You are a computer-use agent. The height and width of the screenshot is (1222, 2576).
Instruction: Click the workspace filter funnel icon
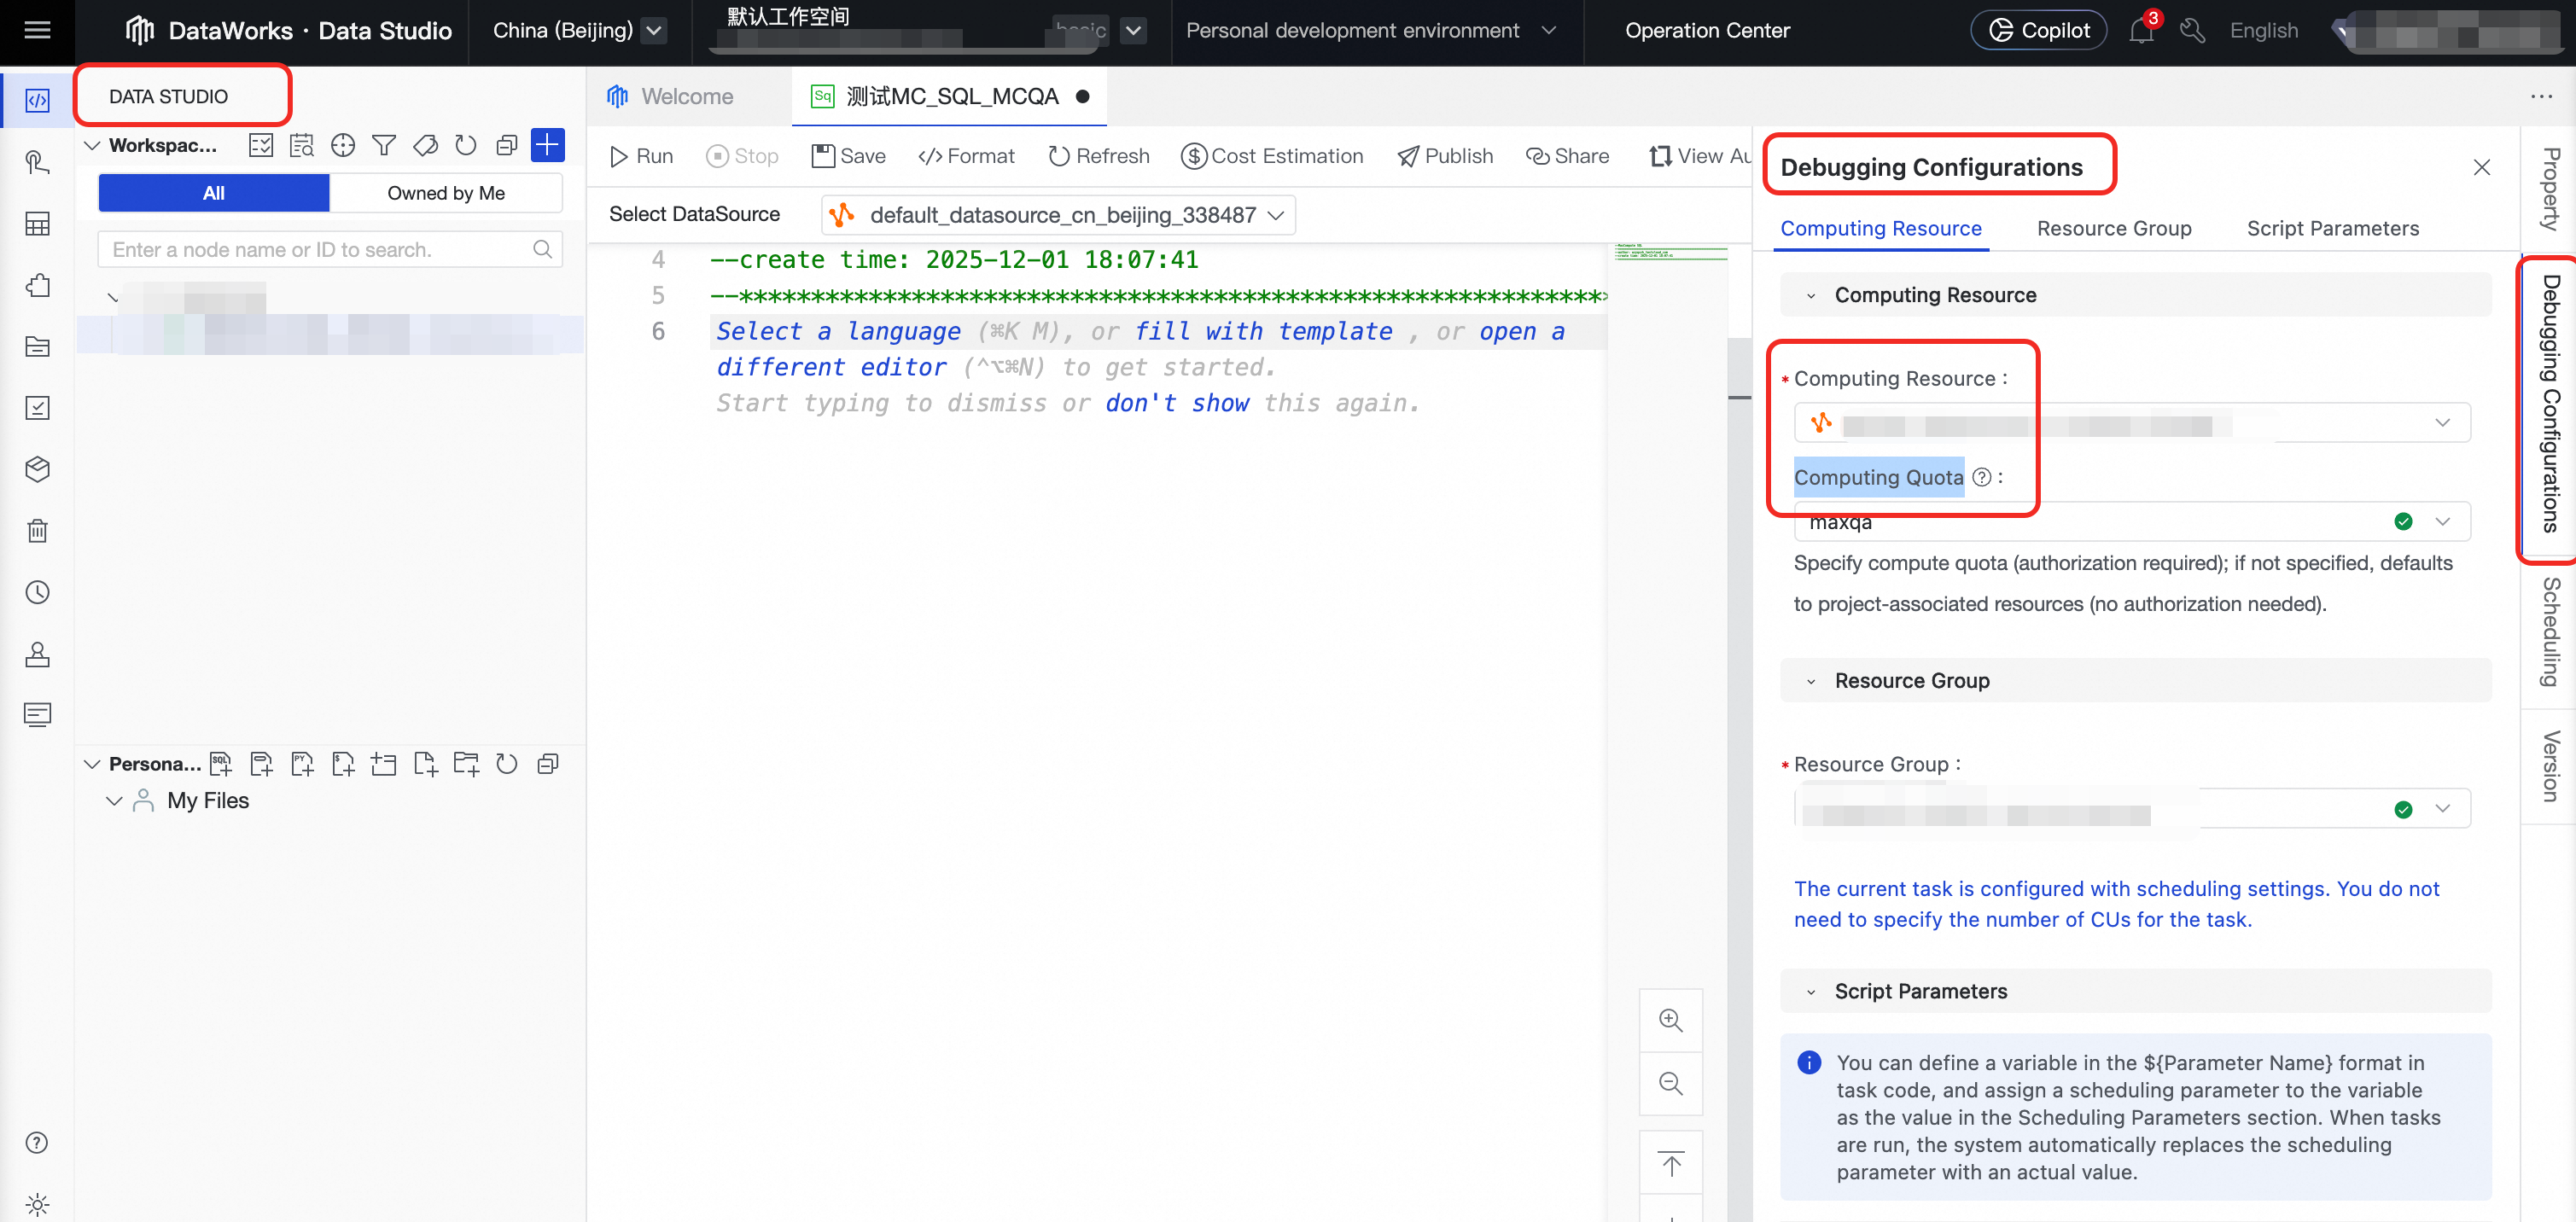(x=384, y=146)
